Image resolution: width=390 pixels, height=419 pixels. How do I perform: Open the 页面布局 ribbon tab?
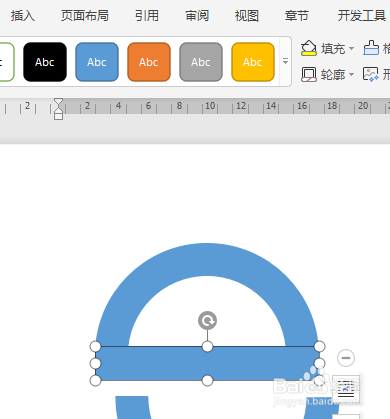click(85, 16)
